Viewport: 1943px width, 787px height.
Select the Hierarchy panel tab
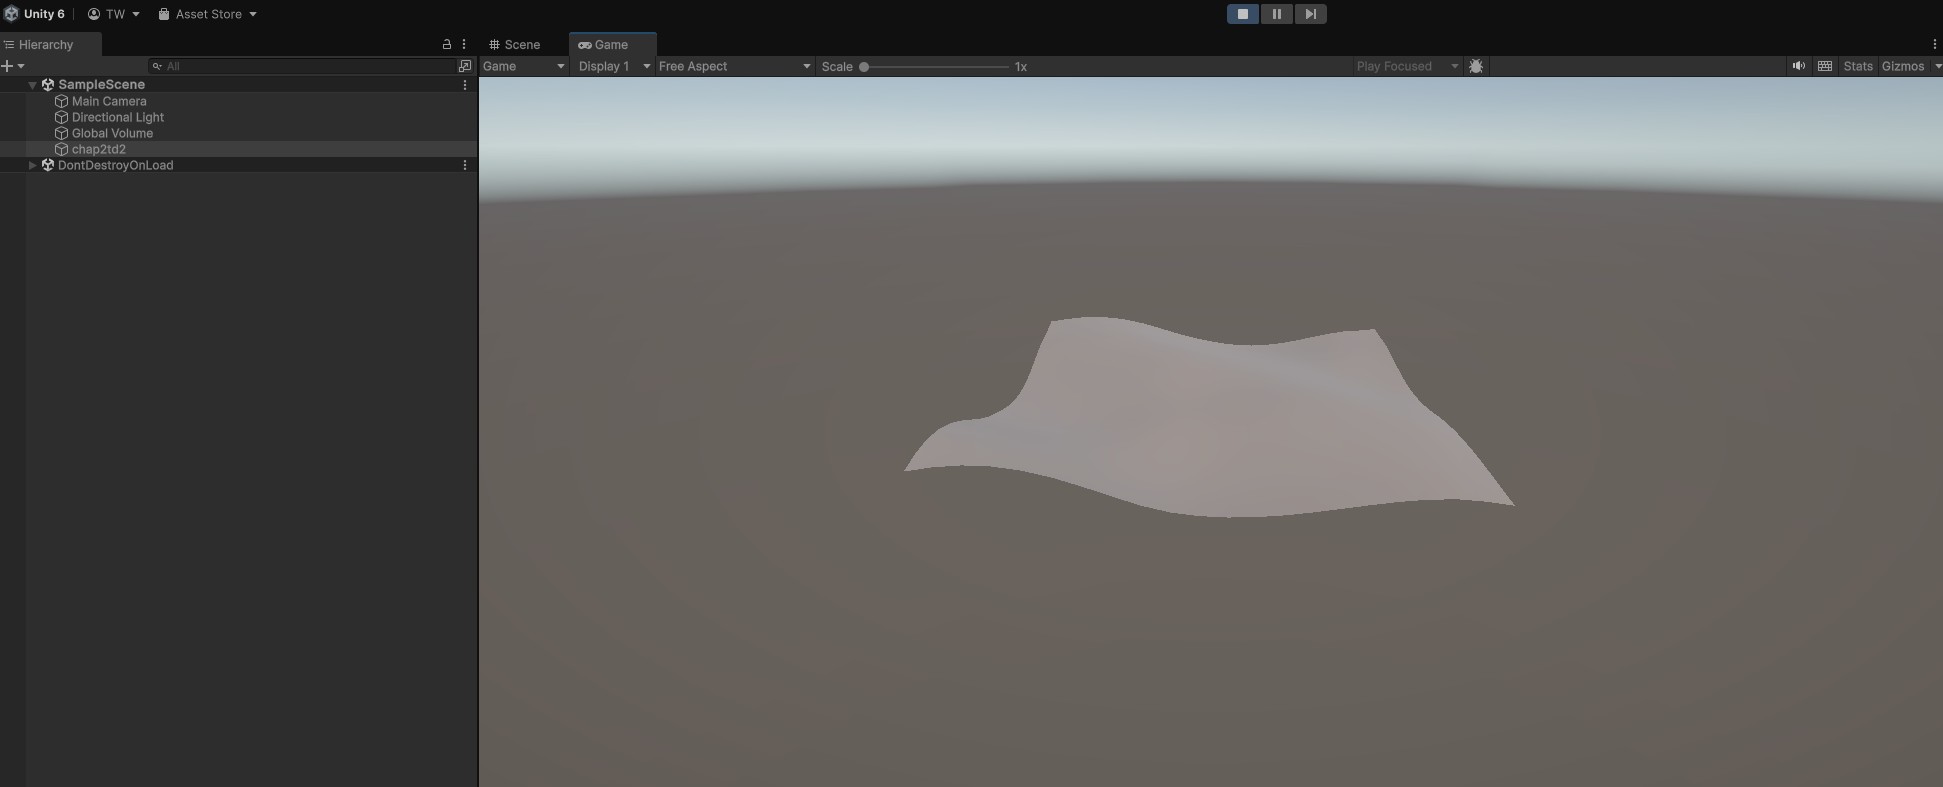[x=40, y=44]
